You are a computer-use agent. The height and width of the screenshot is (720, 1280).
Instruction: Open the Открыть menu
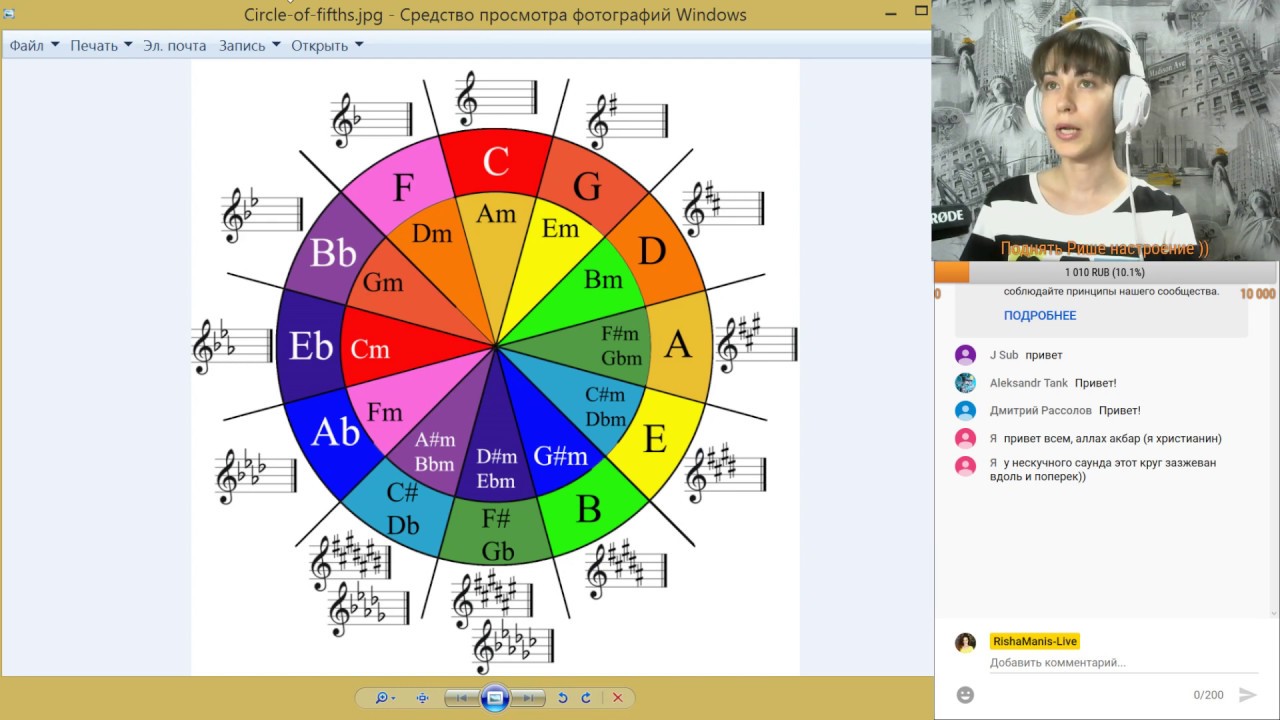point(327,45)
